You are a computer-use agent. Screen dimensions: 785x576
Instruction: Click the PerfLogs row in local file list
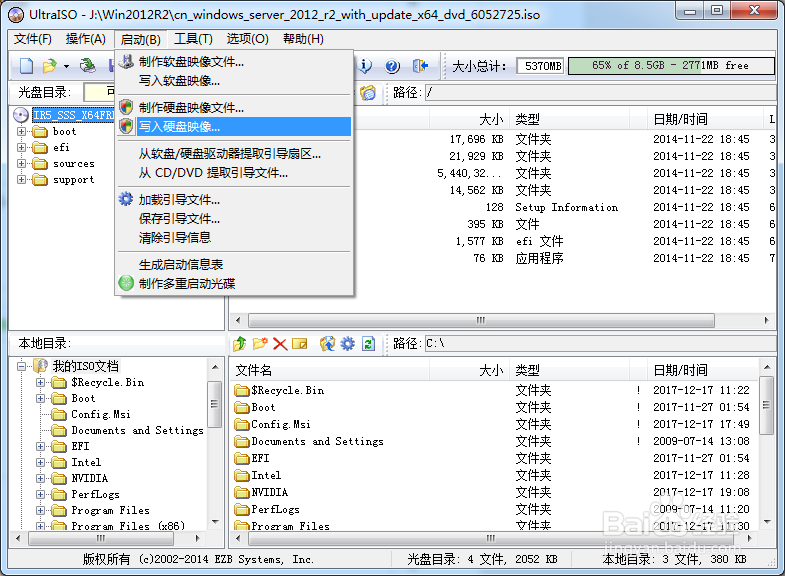click(494, 509)
